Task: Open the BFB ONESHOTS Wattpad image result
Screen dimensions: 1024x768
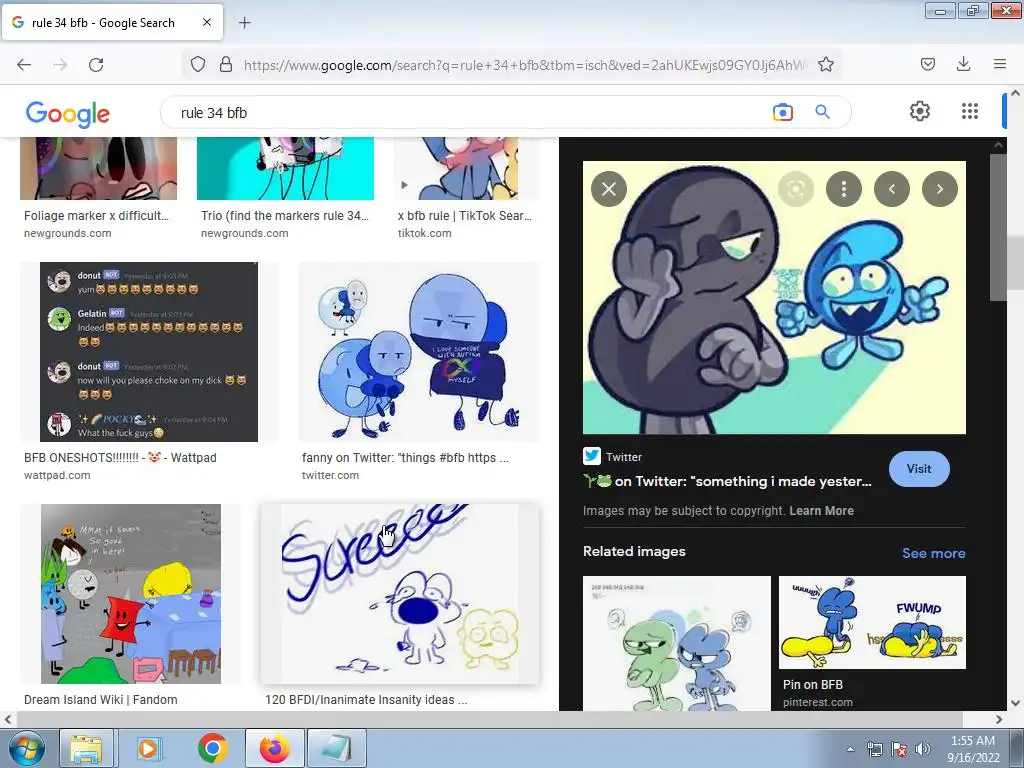Action: pos(149,352)
